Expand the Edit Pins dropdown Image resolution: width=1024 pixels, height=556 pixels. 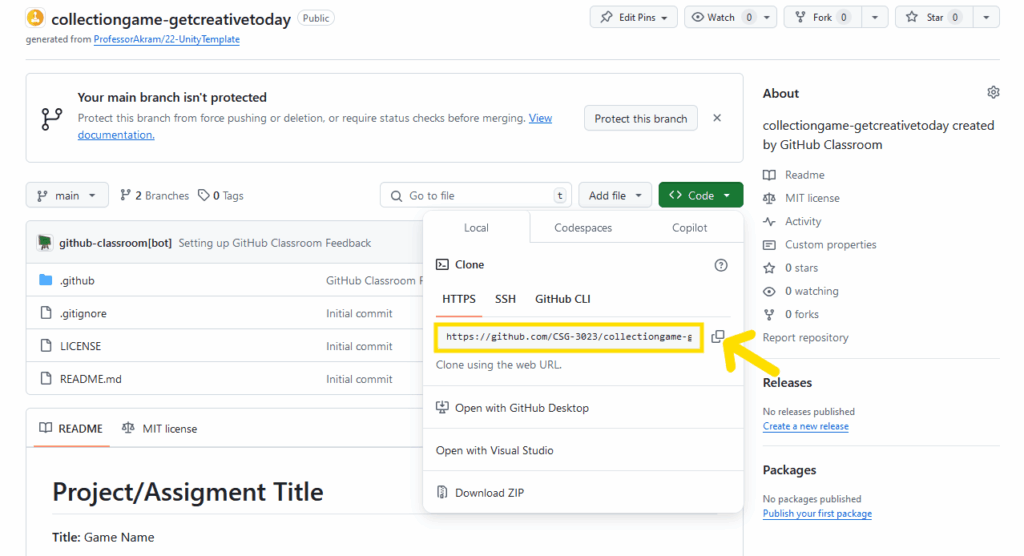pyautogui.click(x=633, y=18)
